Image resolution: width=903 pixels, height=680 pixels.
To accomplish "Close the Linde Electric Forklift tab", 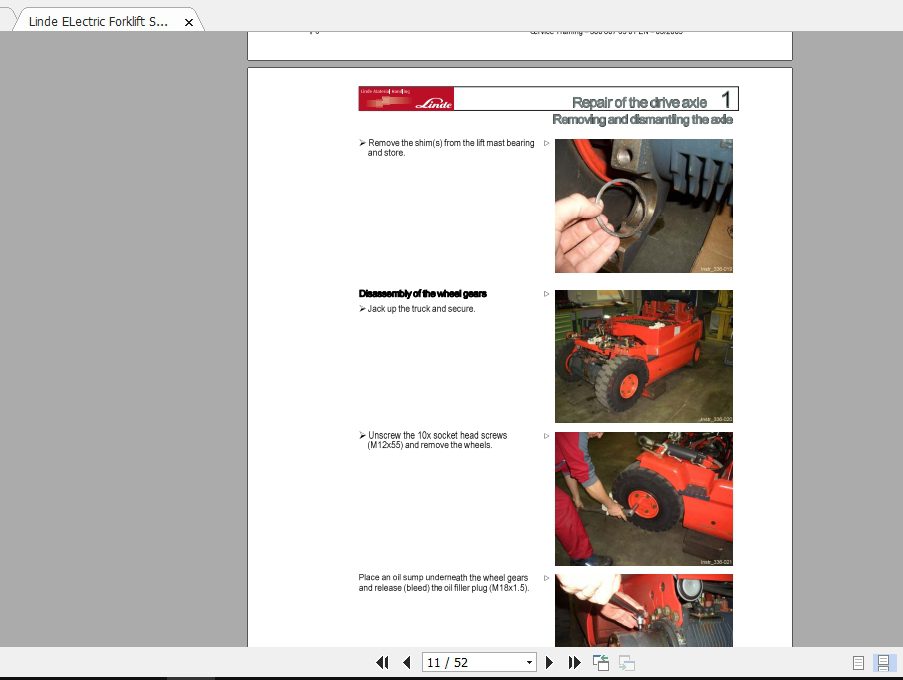I will click(x=188, y=22).
